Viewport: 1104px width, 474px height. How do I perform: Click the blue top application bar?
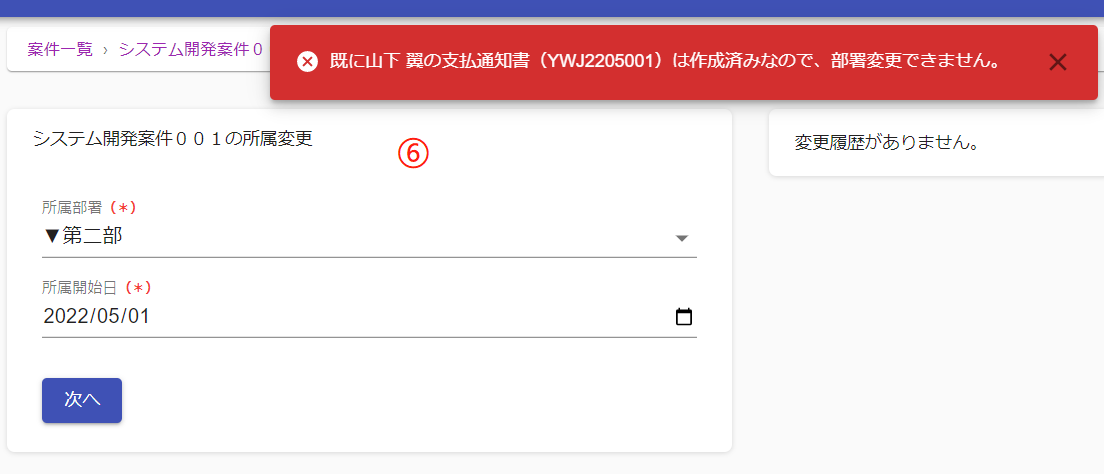(x=552, y=8)
